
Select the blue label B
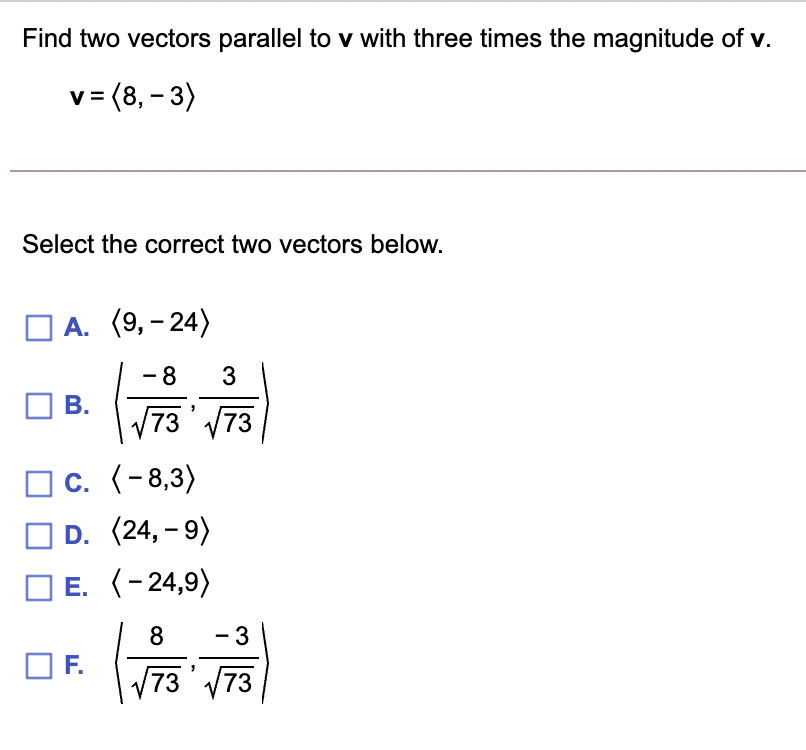75,404
